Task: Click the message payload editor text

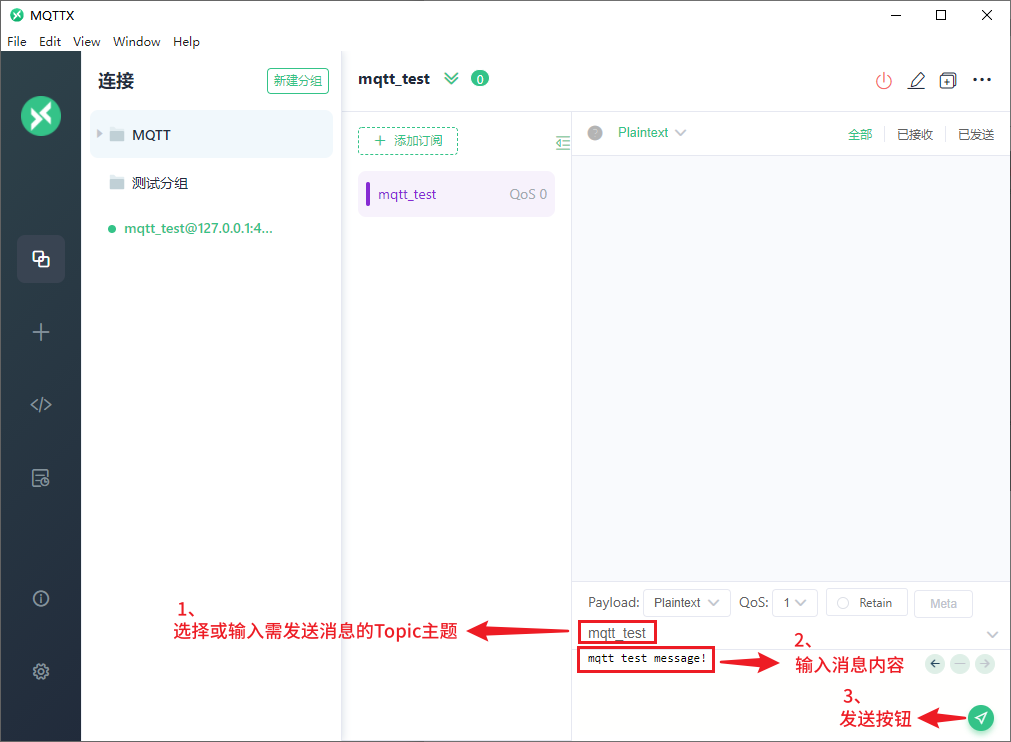Action: point(646,659)
